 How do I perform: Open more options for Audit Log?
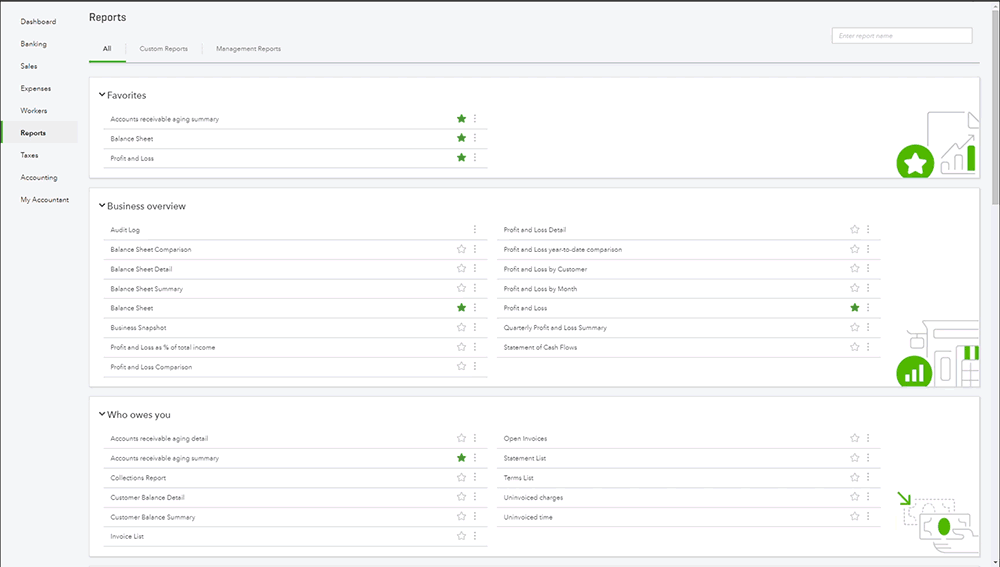pos(474,230)
